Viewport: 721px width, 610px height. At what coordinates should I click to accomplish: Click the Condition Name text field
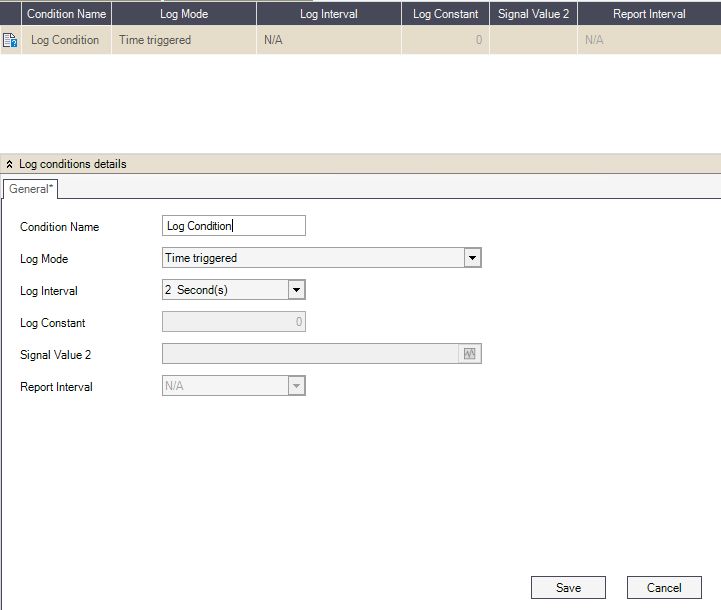tap(233, 226)
